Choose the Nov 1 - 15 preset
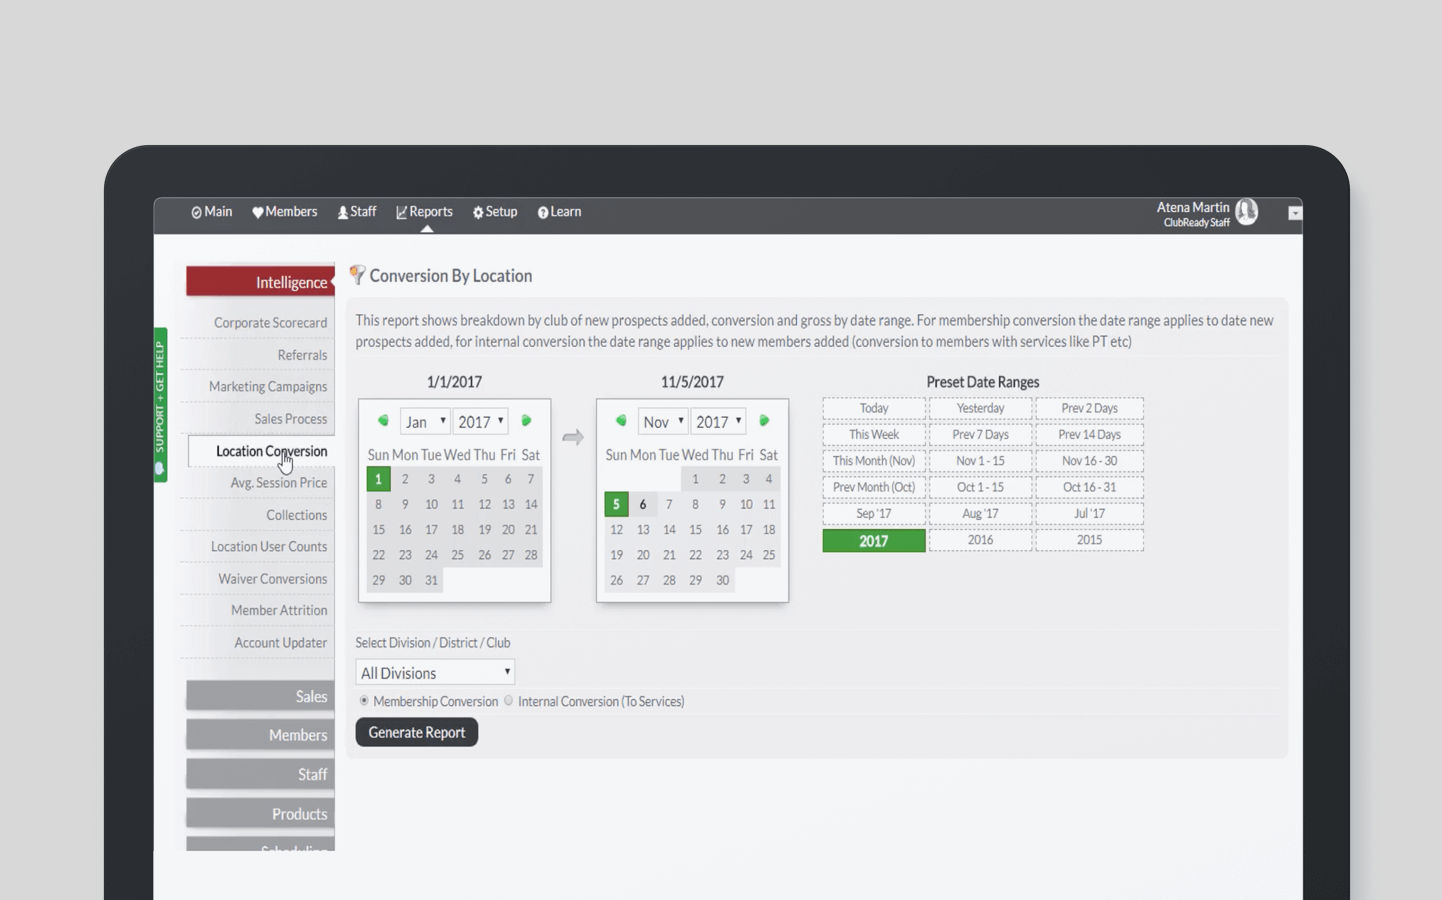1442x900 pixels. pos(980,461)
